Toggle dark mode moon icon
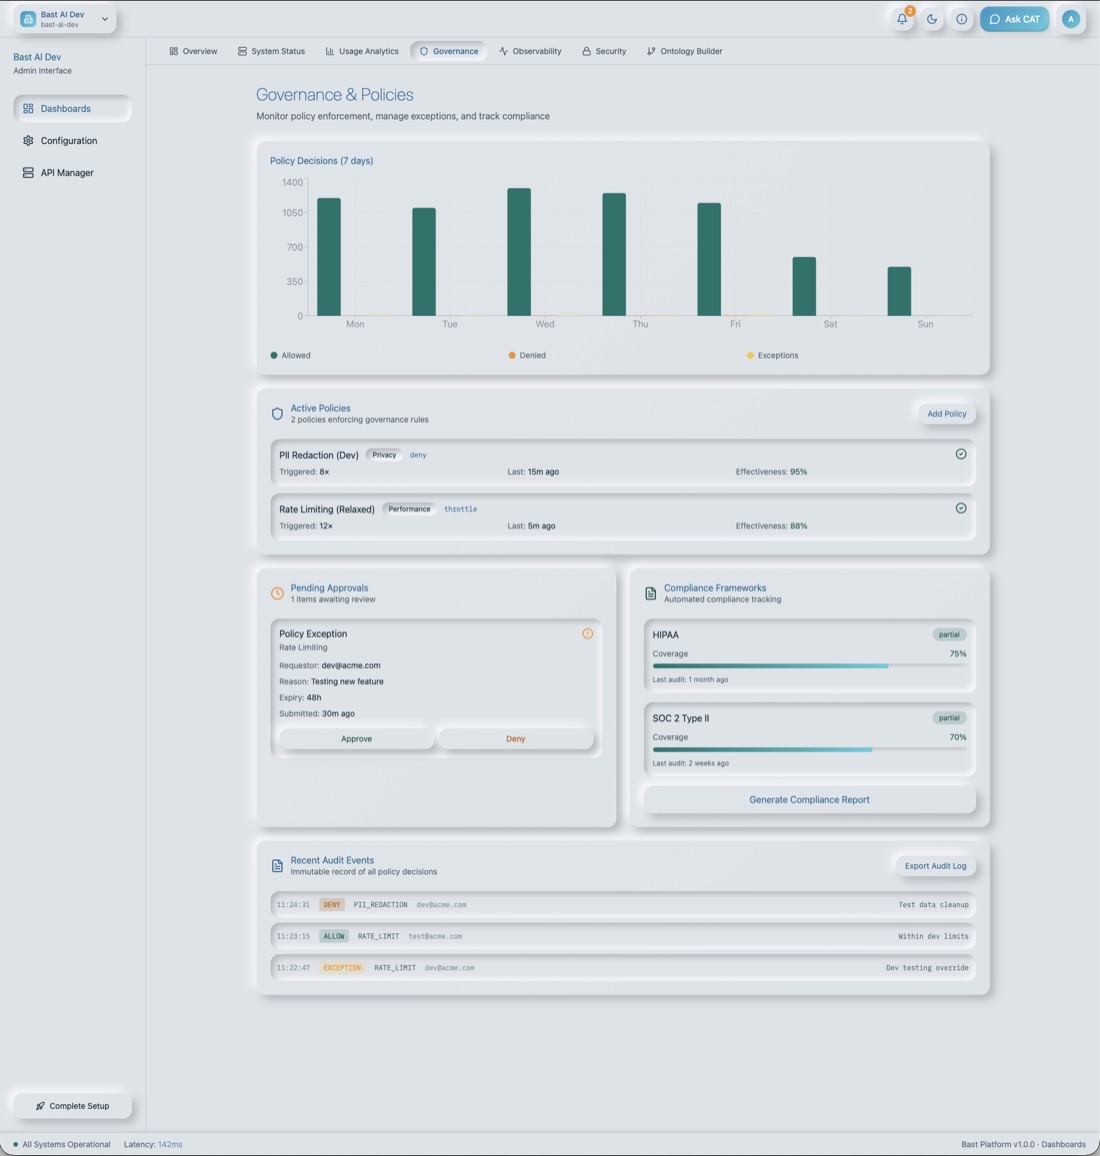 [x=932, y=19]
